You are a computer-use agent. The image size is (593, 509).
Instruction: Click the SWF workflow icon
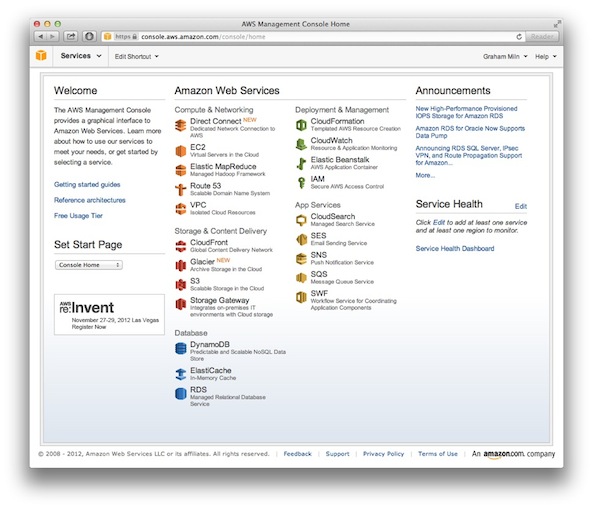click(301, 297)
